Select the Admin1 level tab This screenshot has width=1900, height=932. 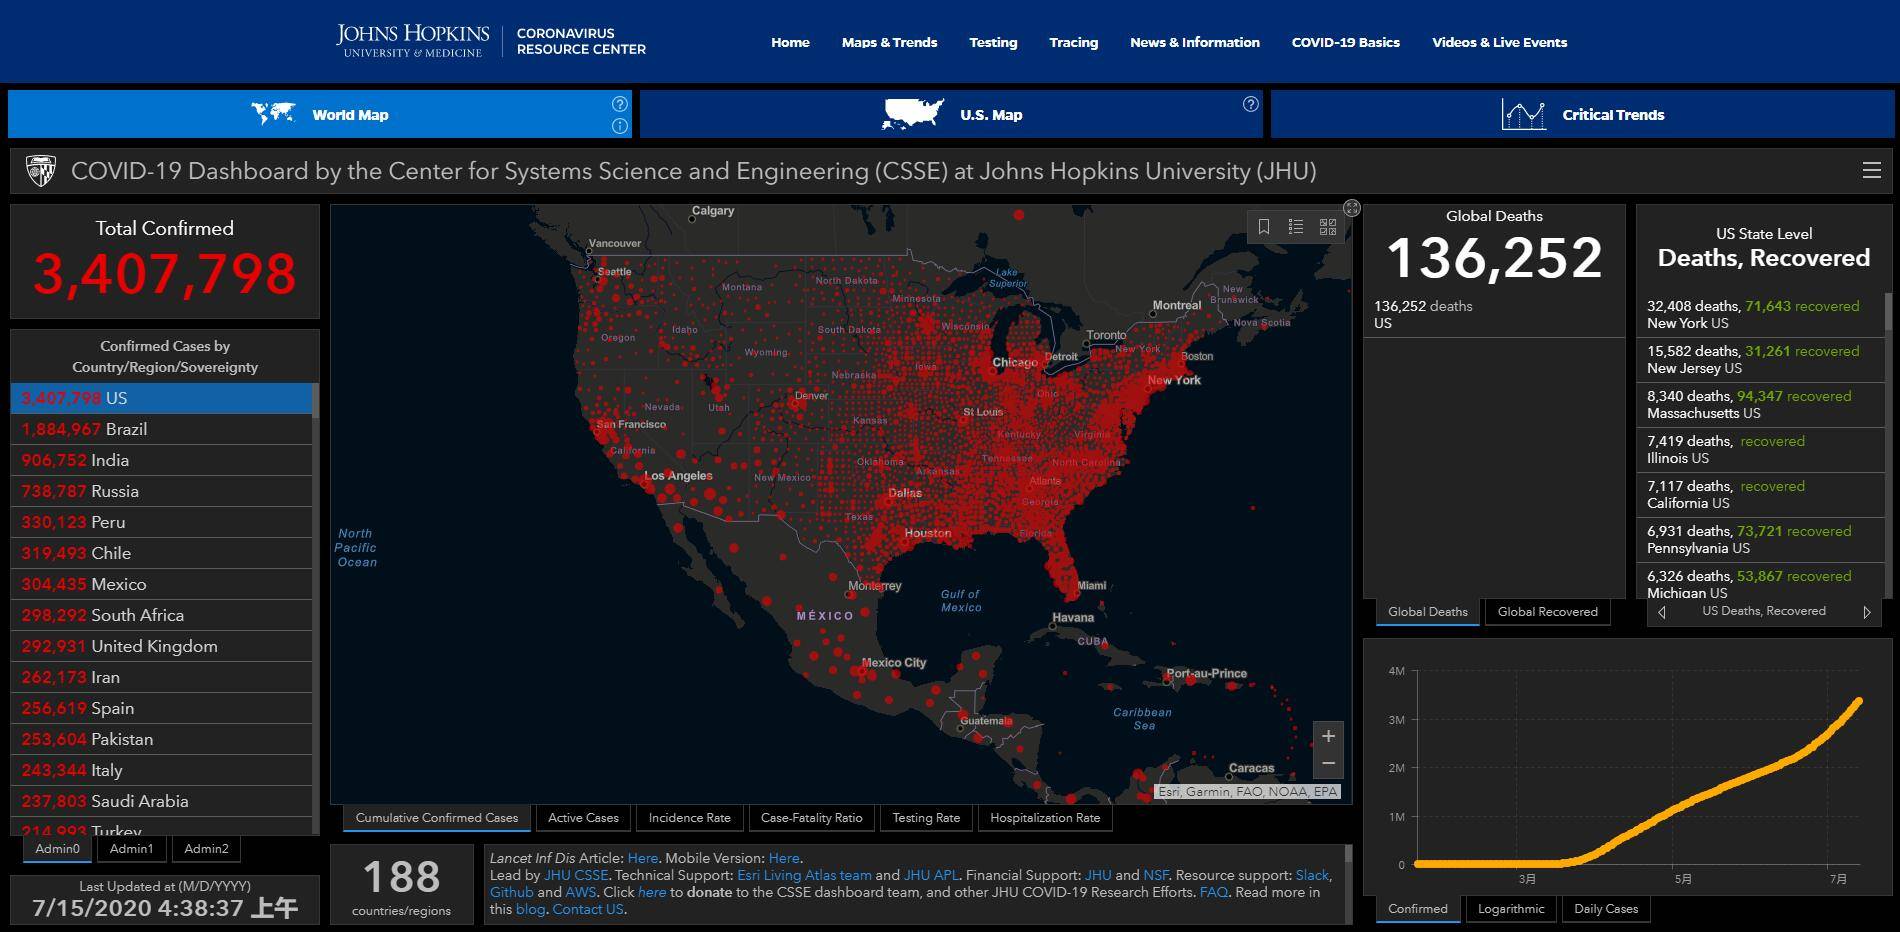tap(131, 849)
